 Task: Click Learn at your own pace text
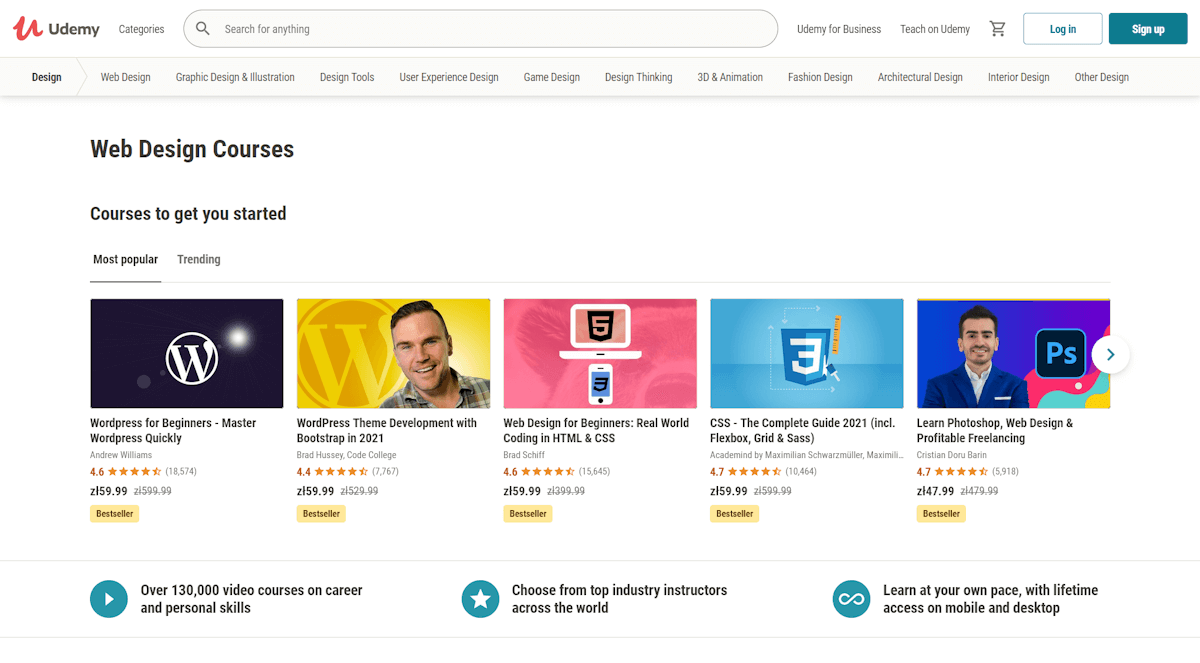point(990,599)
